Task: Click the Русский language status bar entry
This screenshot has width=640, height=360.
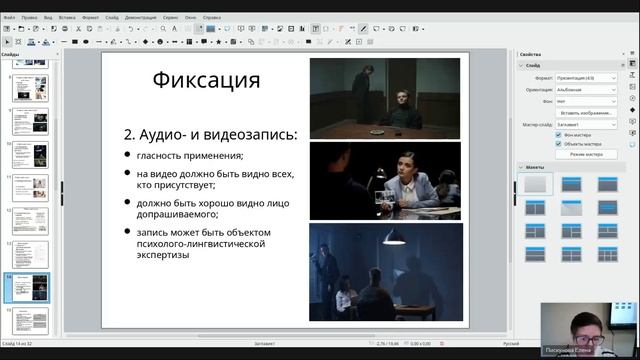Action: (511, 344)
